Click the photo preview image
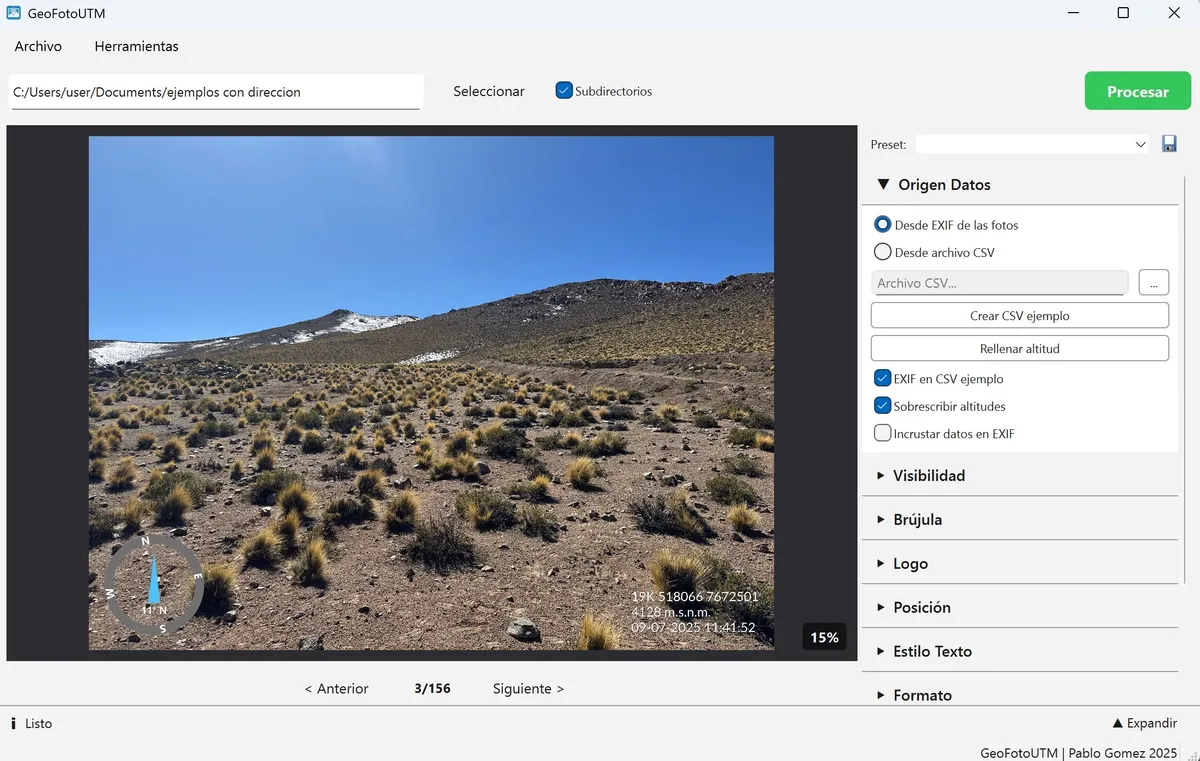This screenshot has width=1200, height=761. pos(431,393)
